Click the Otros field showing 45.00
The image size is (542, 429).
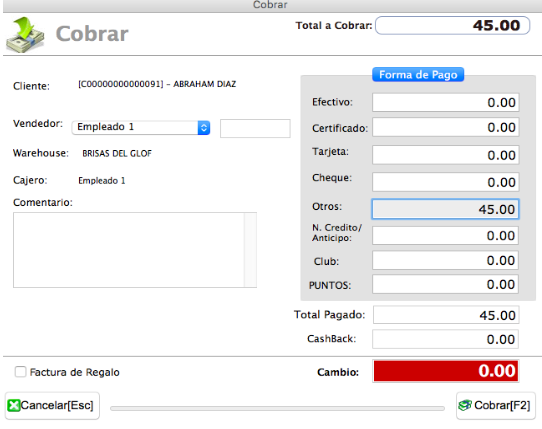(x=446, y=209)
